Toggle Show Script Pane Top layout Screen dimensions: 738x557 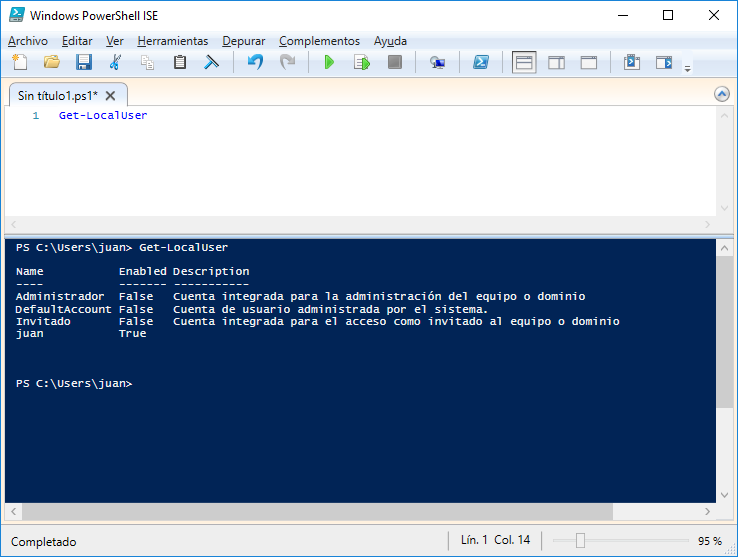[x=524, y=62]
